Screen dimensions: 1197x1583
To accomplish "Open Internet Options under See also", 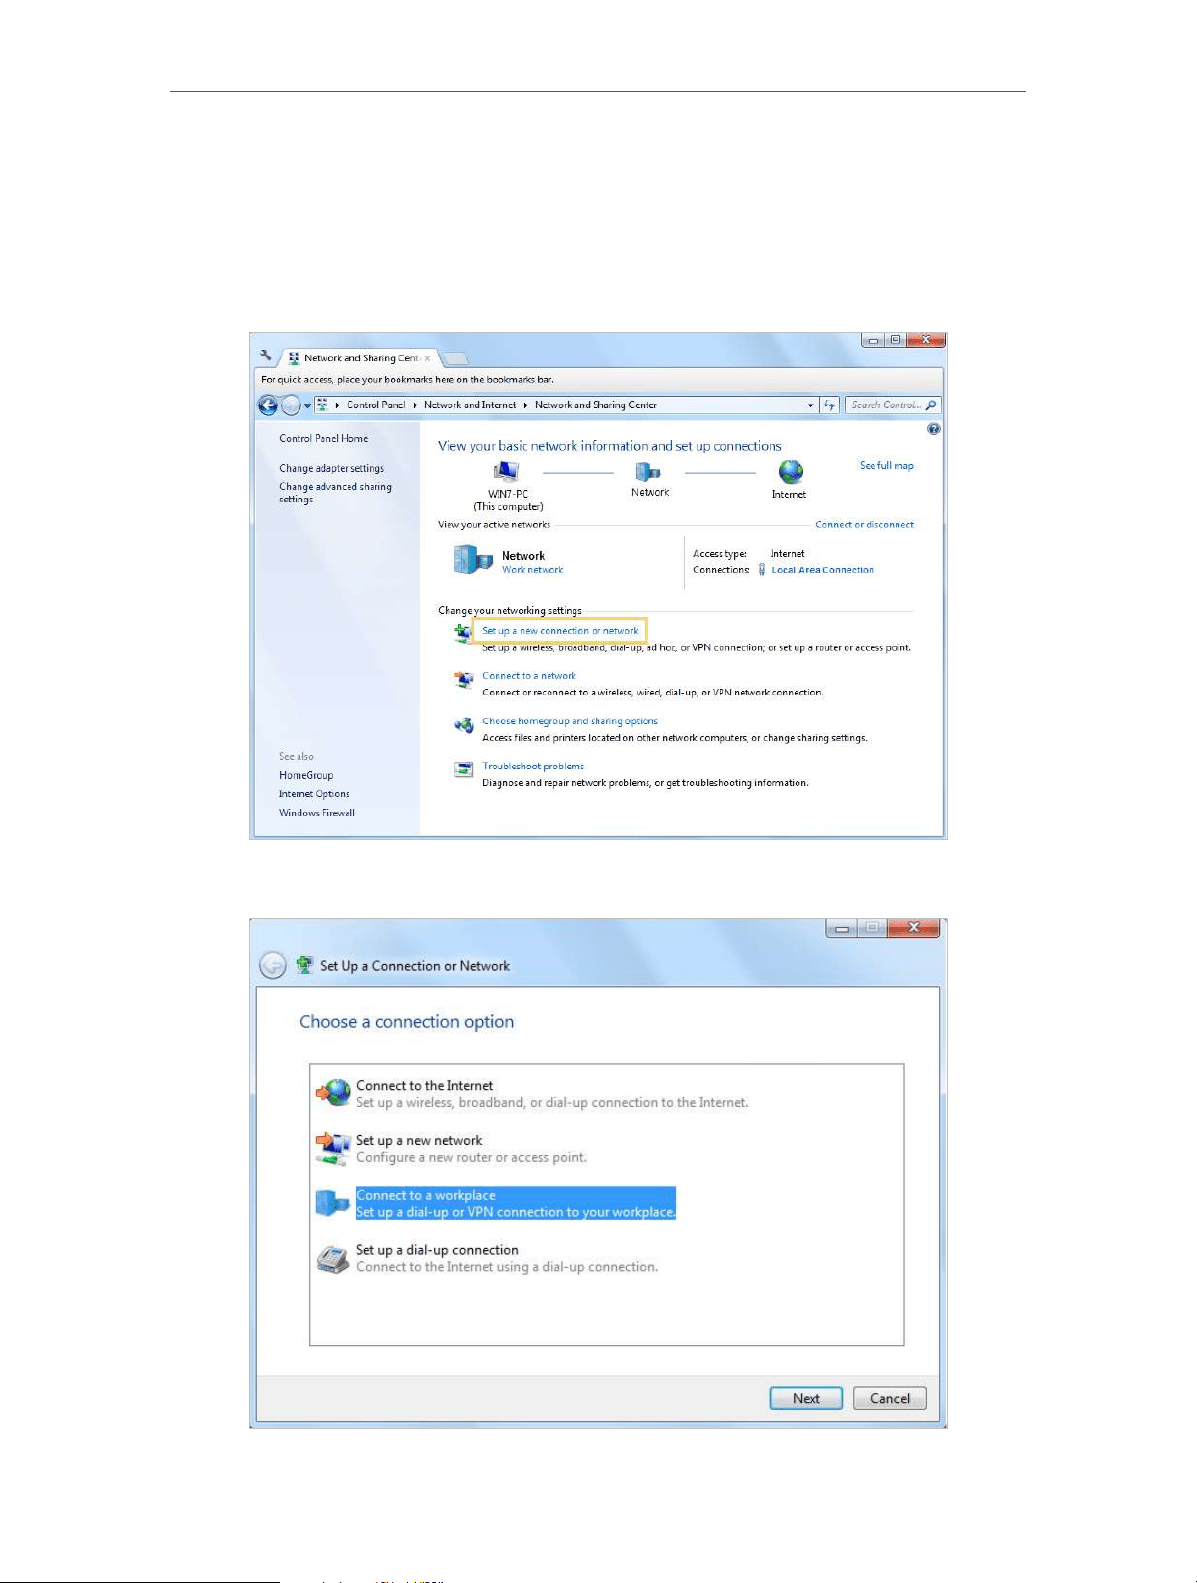I will pyautogui.click(x=314, y=794).
